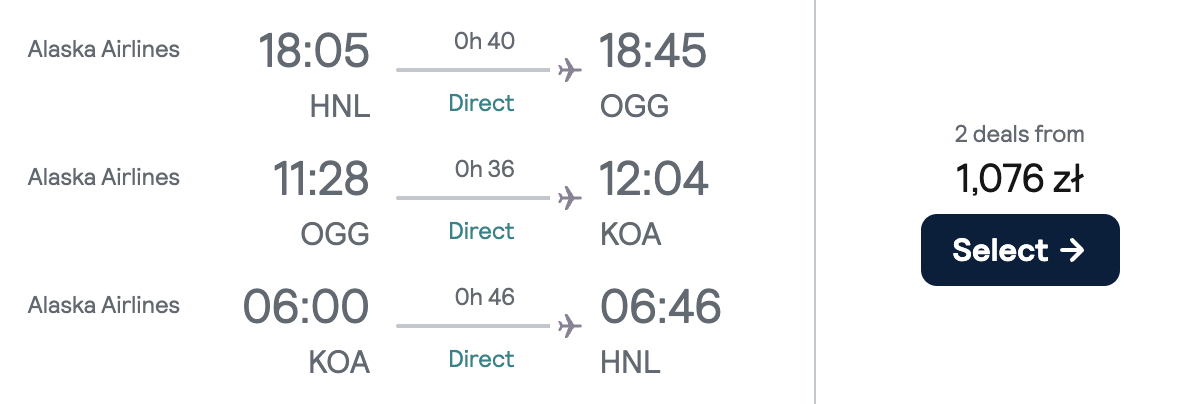Click the Direct label on the 0h 36 flight
Screen dimensions: 1200x404
(481, 231)
